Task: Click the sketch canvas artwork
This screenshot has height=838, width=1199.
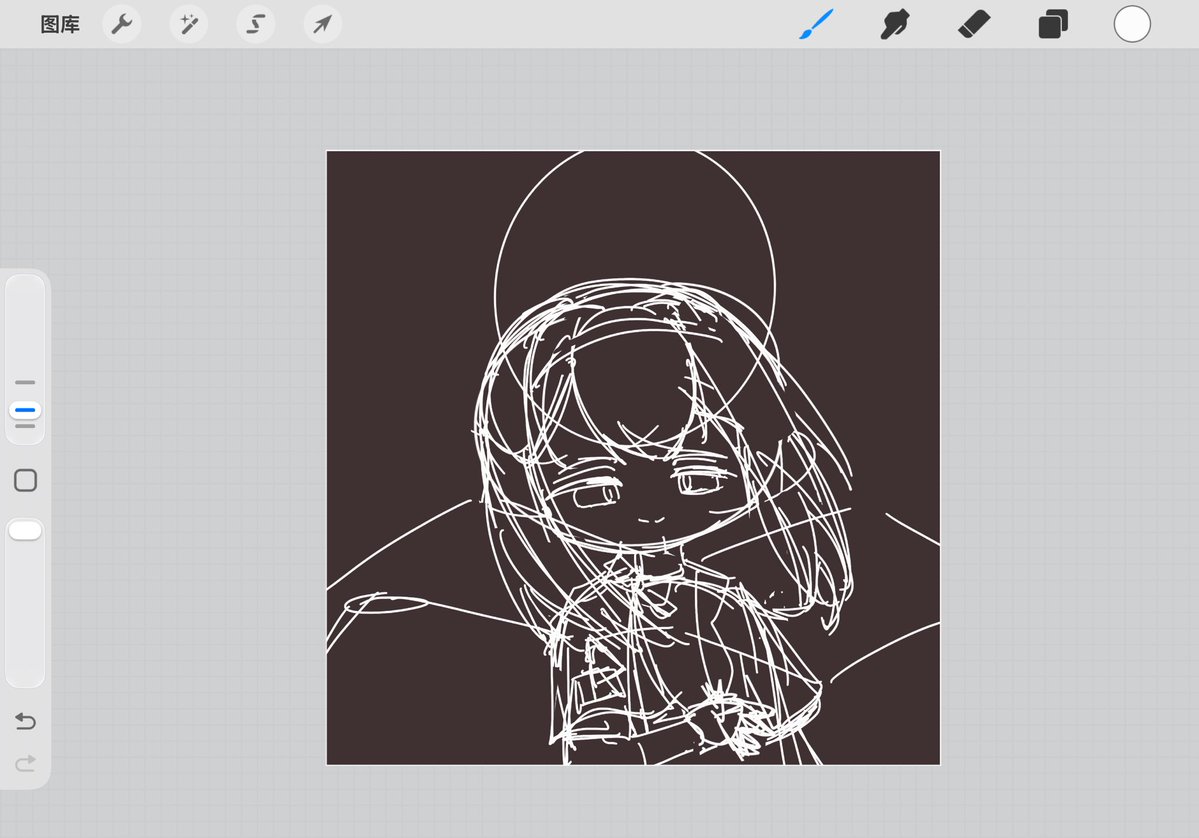Action: pyautogui.click(x=633, y=457)
